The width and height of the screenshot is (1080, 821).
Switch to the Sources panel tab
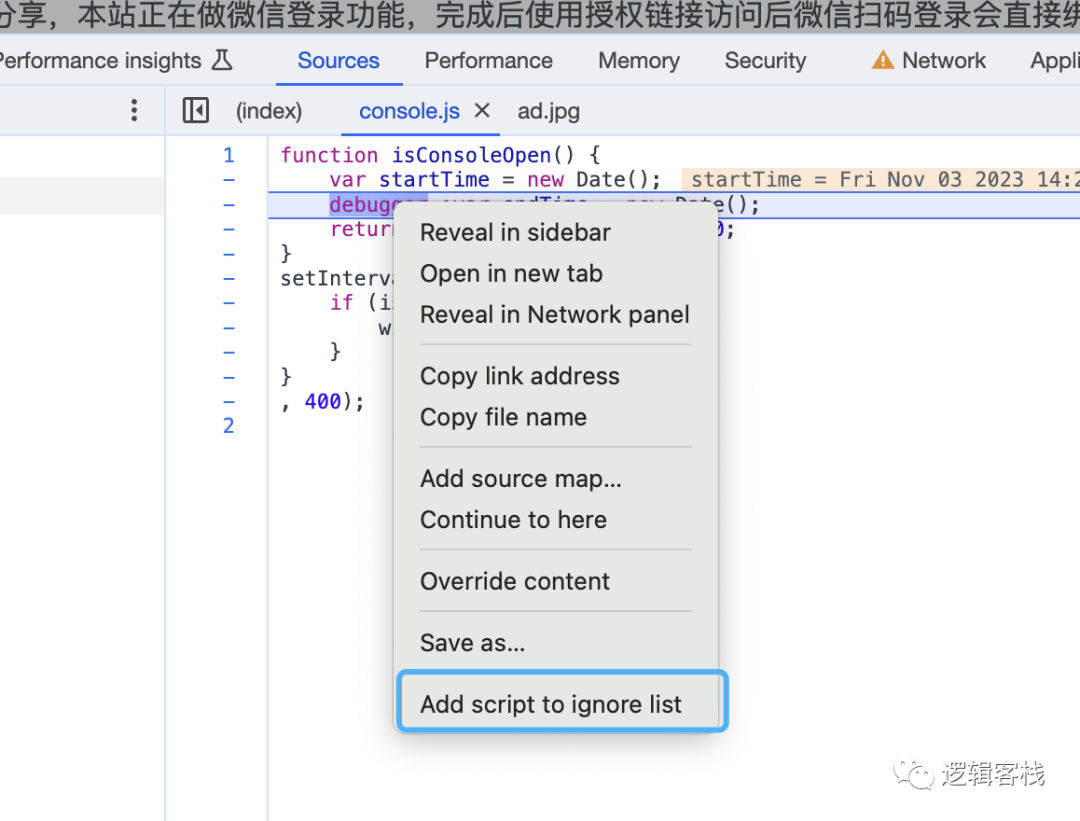coord(338,61)
